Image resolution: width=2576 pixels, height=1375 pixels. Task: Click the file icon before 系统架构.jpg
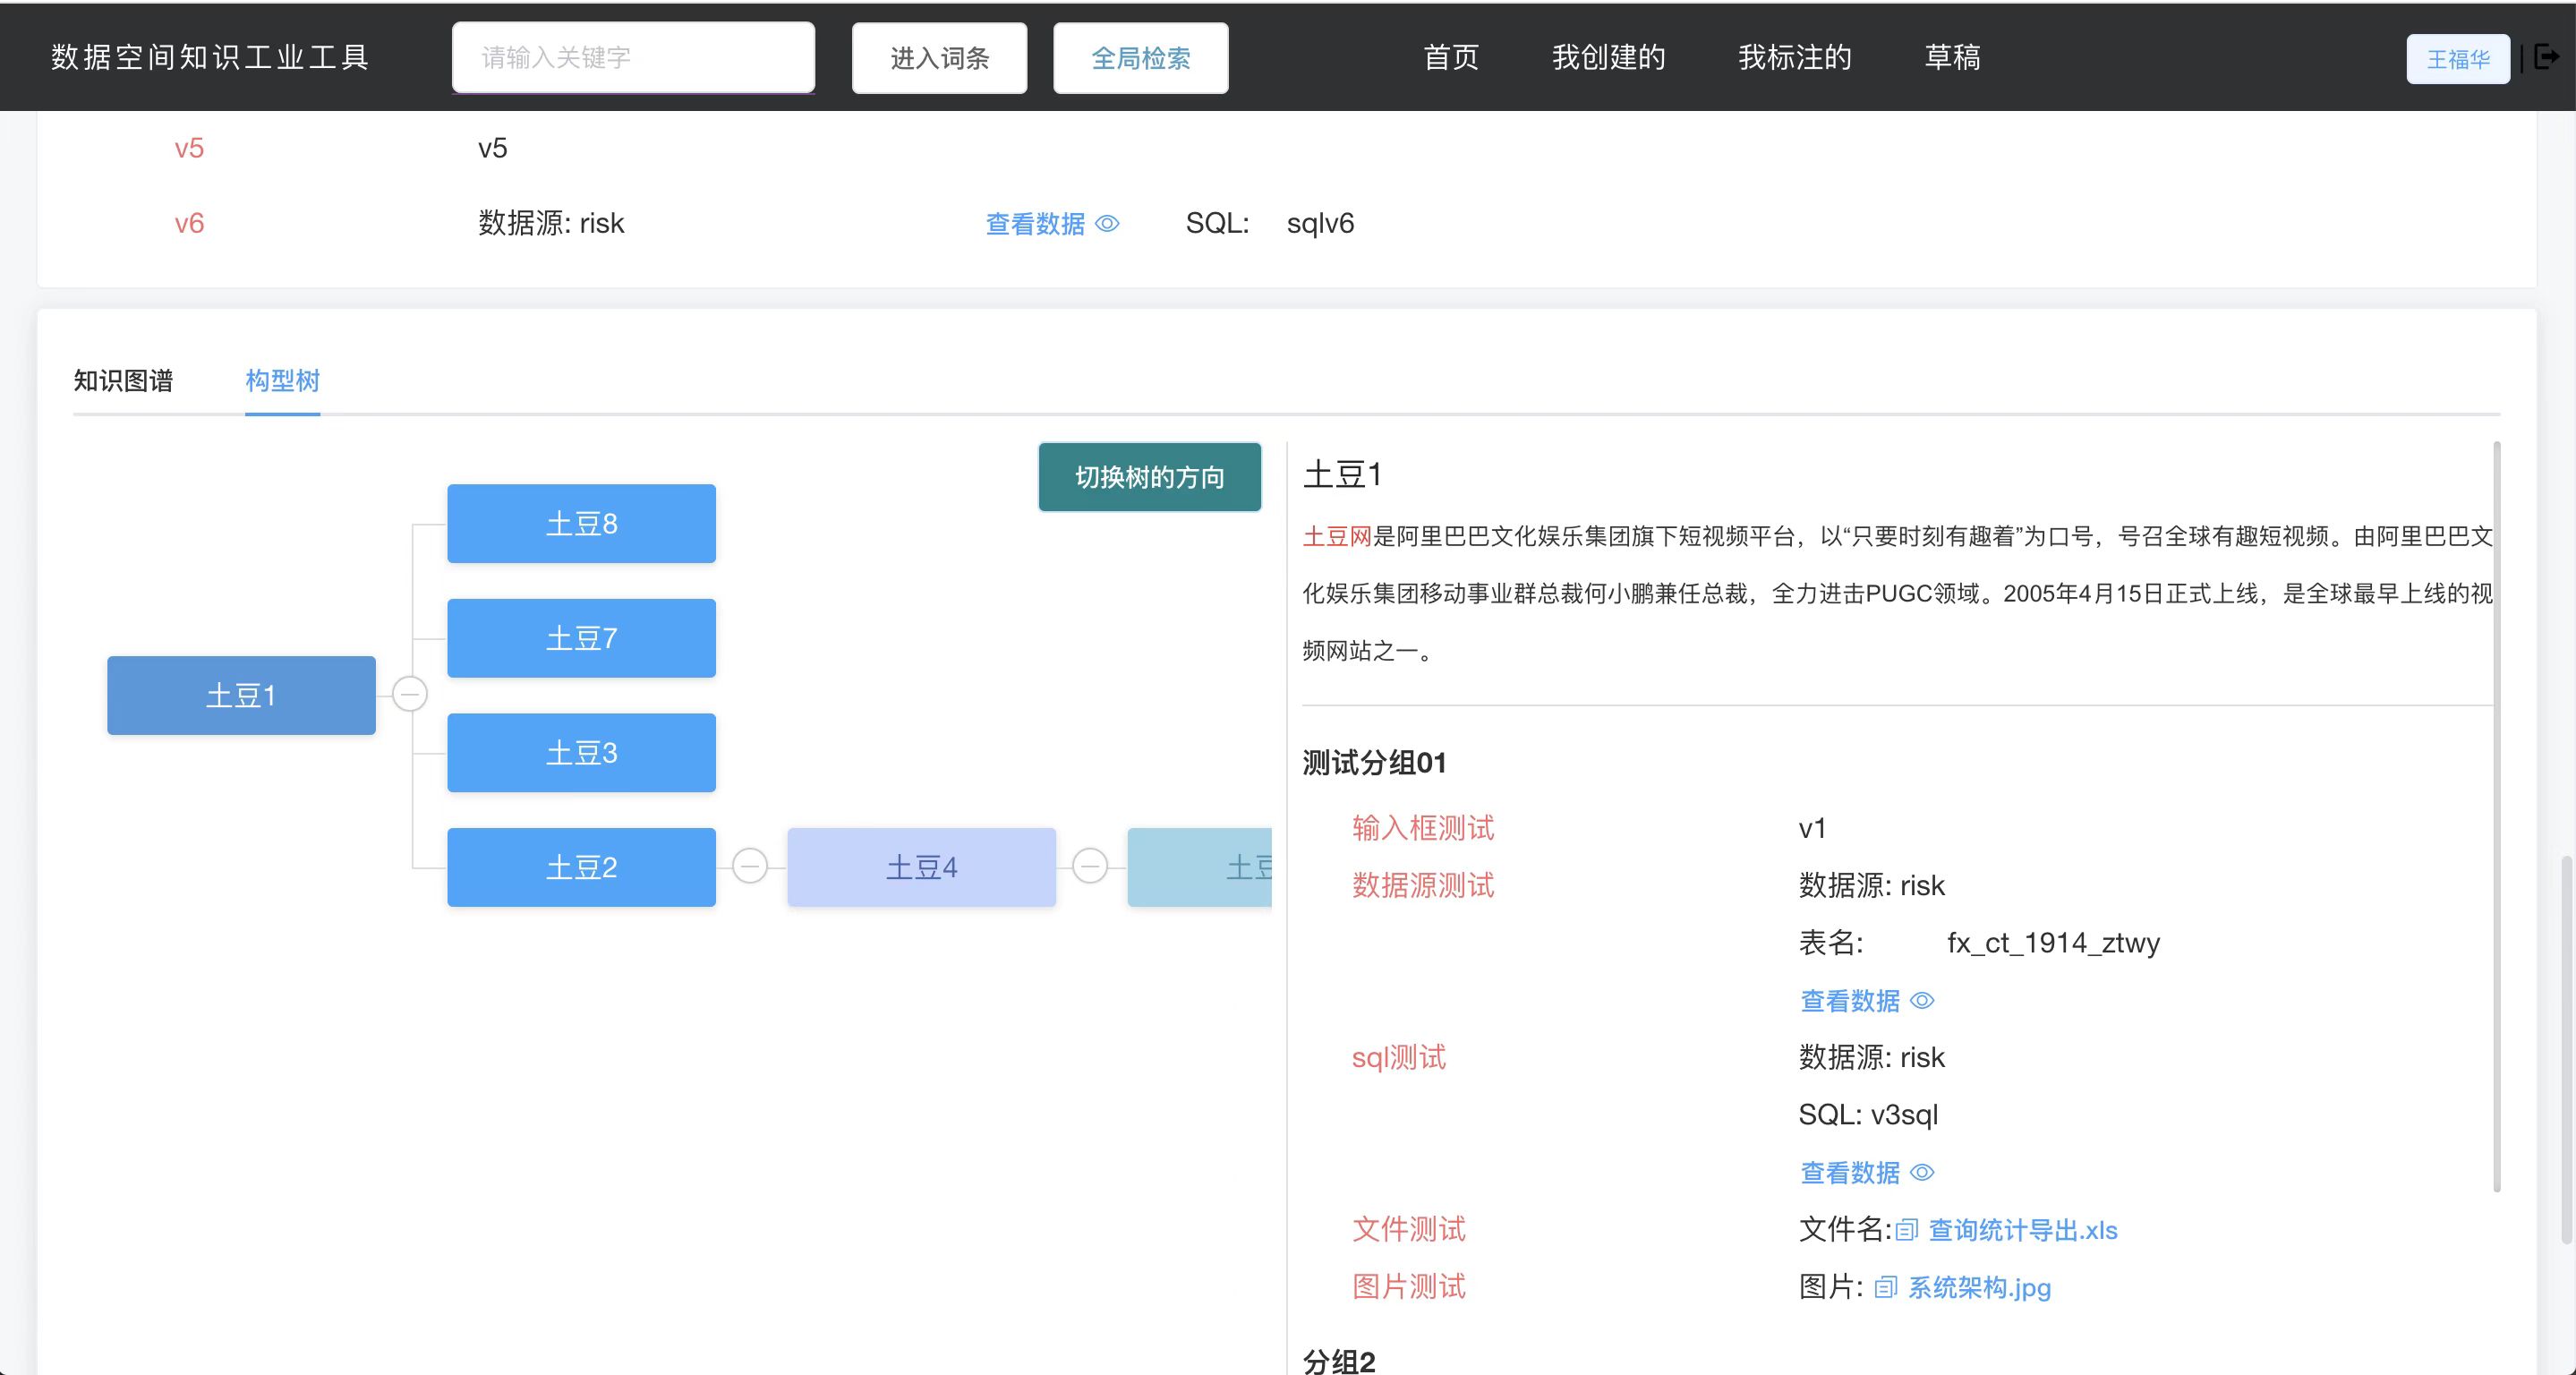[x=1885, y=1287]
